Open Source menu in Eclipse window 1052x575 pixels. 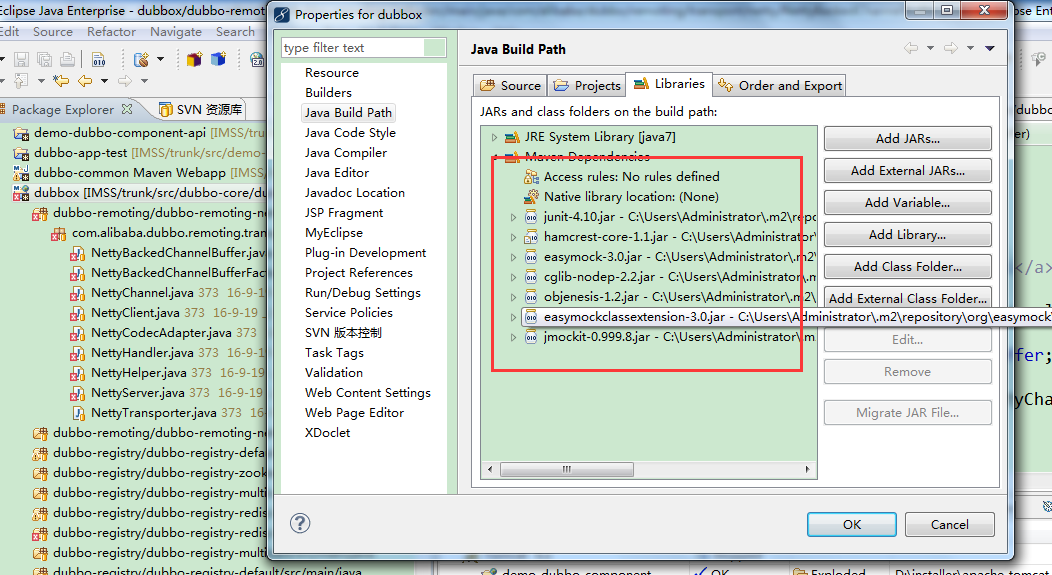(52, 32)
